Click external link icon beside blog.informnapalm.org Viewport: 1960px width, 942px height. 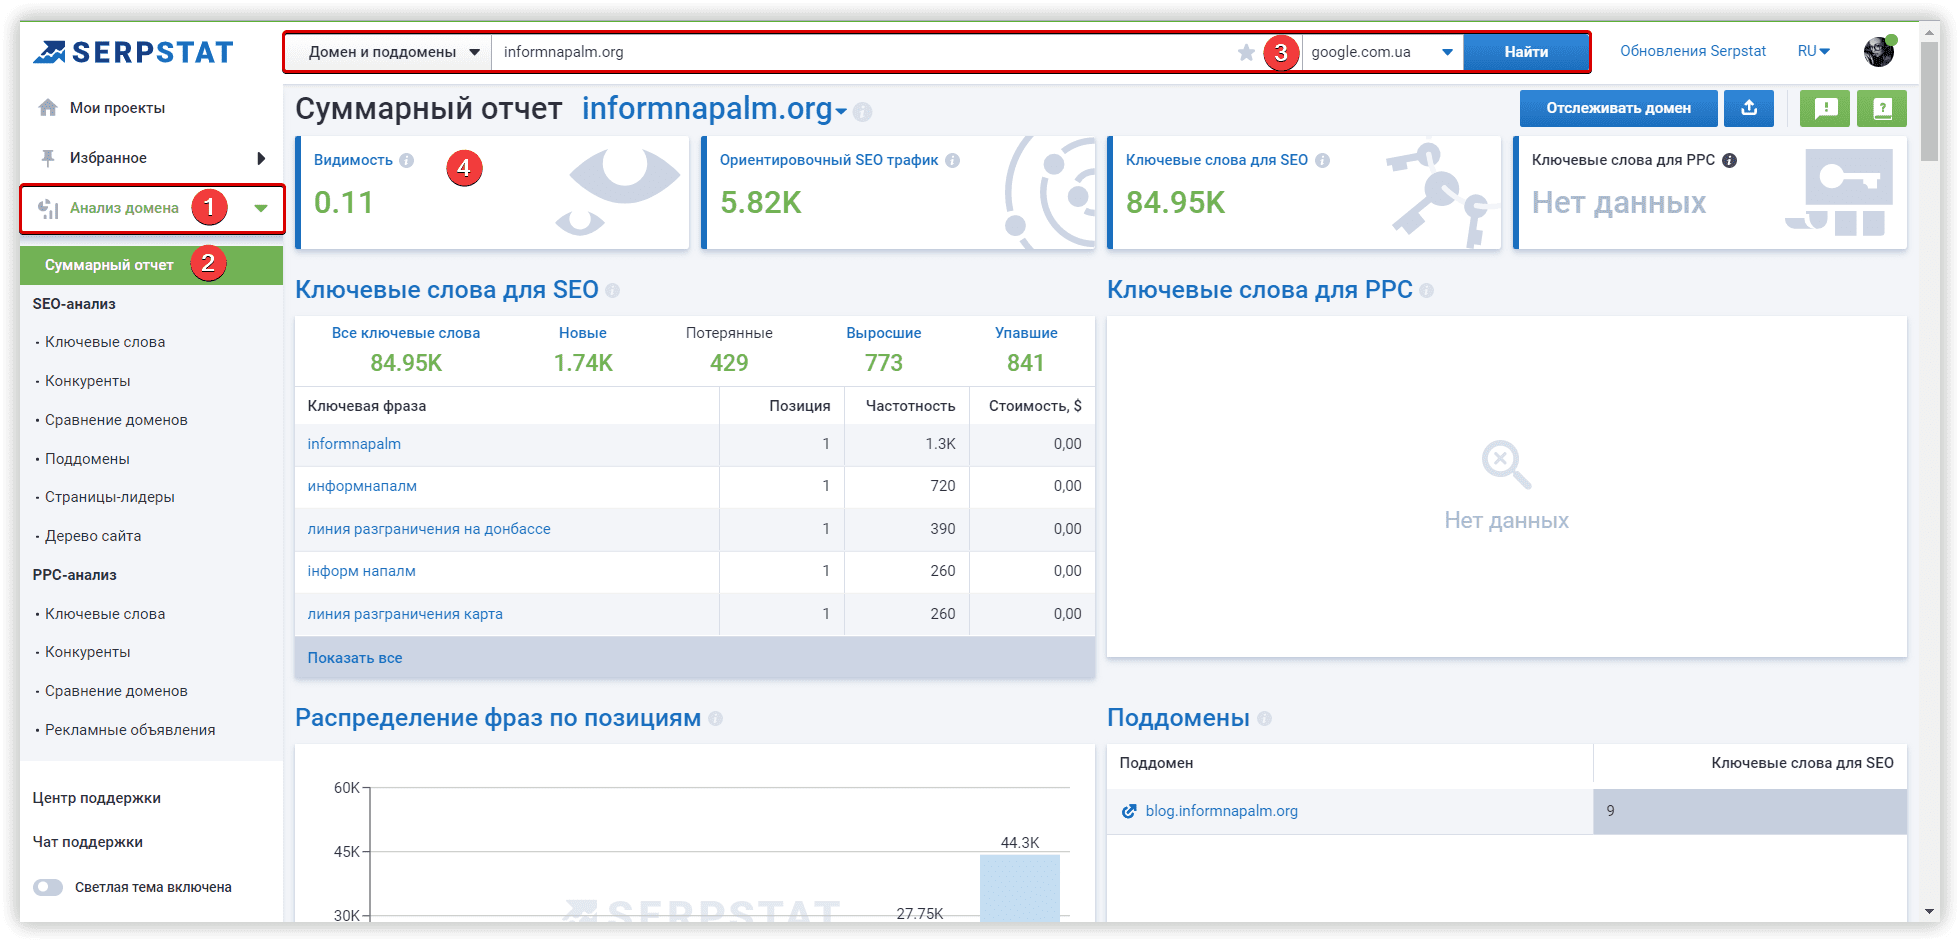[x=1129, y=811]
